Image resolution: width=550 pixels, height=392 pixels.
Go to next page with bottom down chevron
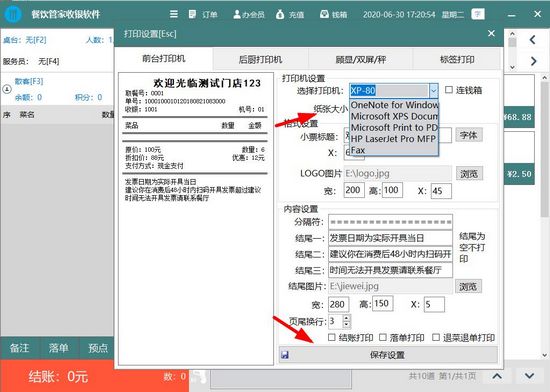point(529,376)
